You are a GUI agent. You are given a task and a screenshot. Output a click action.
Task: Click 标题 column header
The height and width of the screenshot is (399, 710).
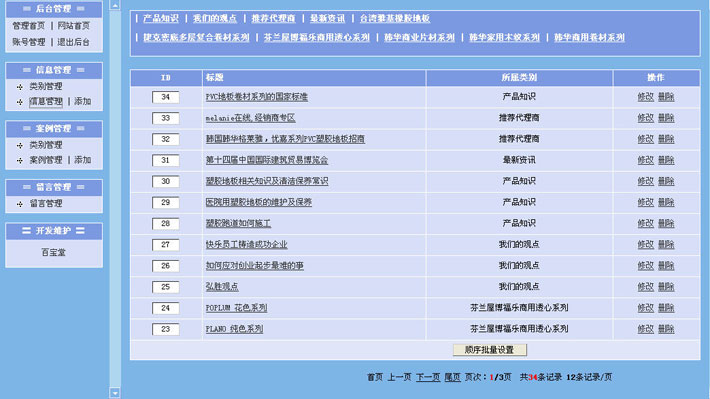314,78
